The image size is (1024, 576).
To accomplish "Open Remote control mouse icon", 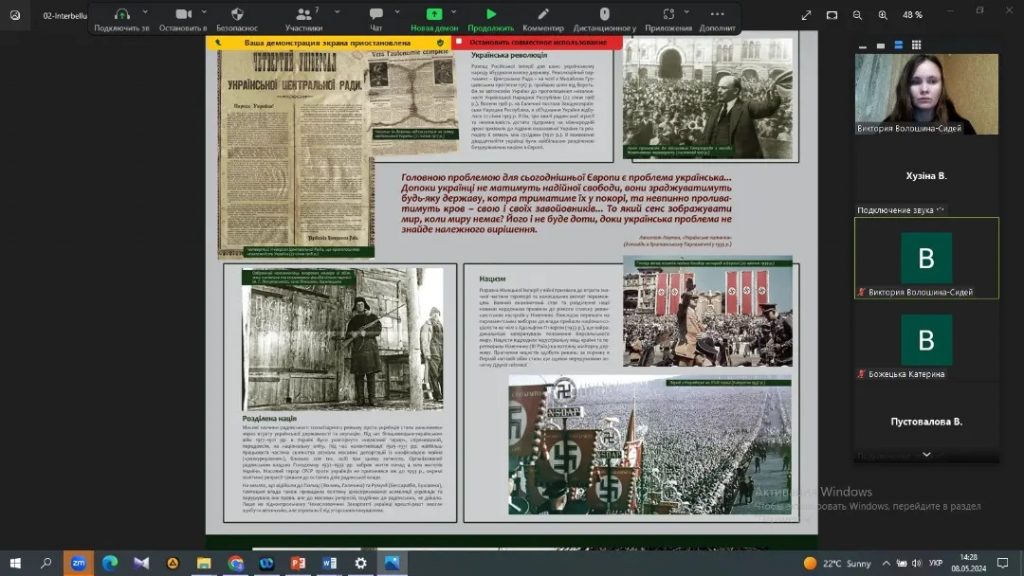I will 604,15.
